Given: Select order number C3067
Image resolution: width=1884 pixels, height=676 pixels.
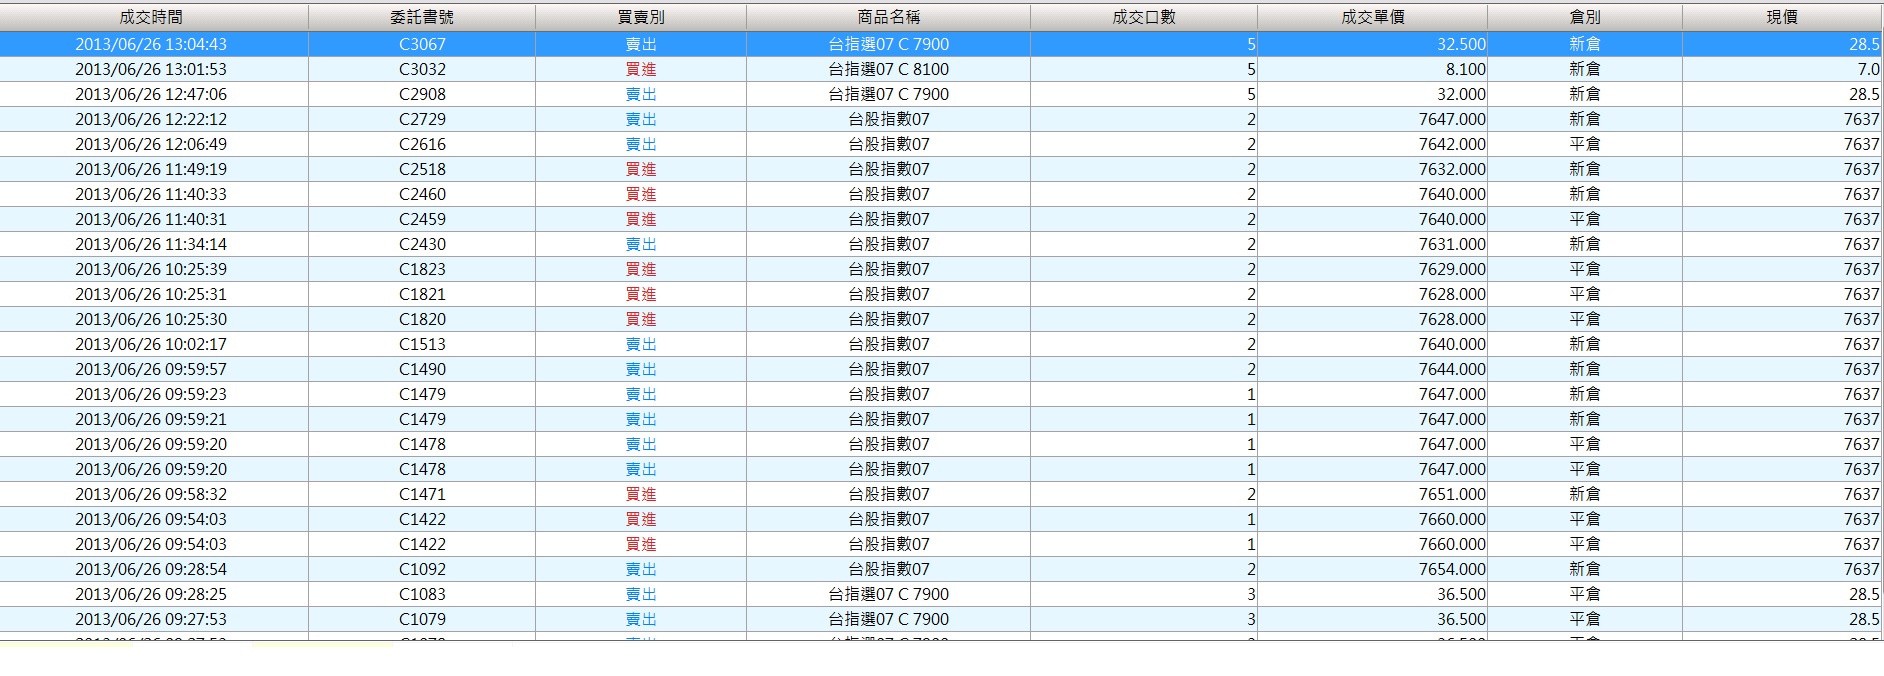Looking at the screenshot, I should pos(422,44).
